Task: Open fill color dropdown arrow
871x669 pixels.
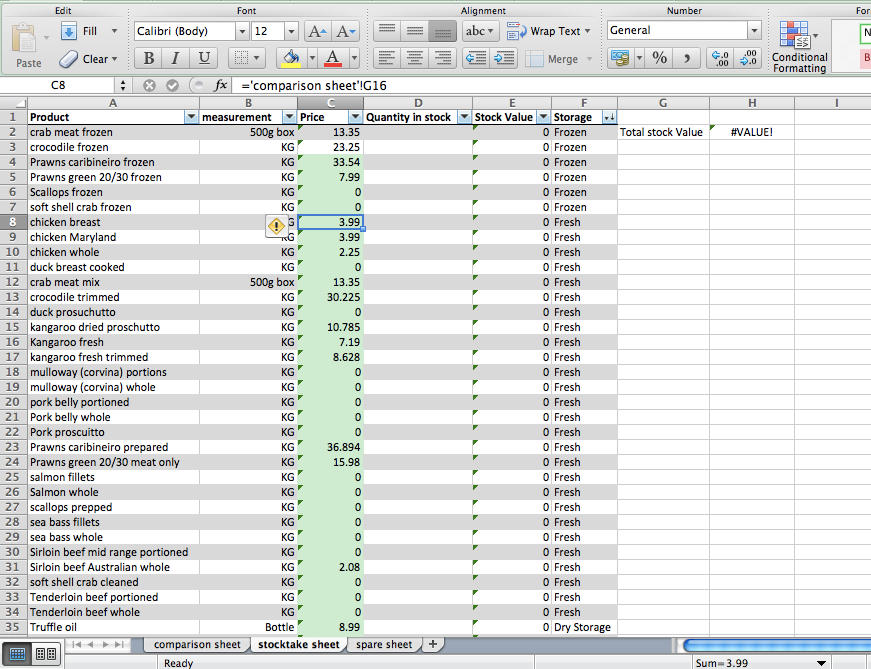Action: (x=312, y=58)
